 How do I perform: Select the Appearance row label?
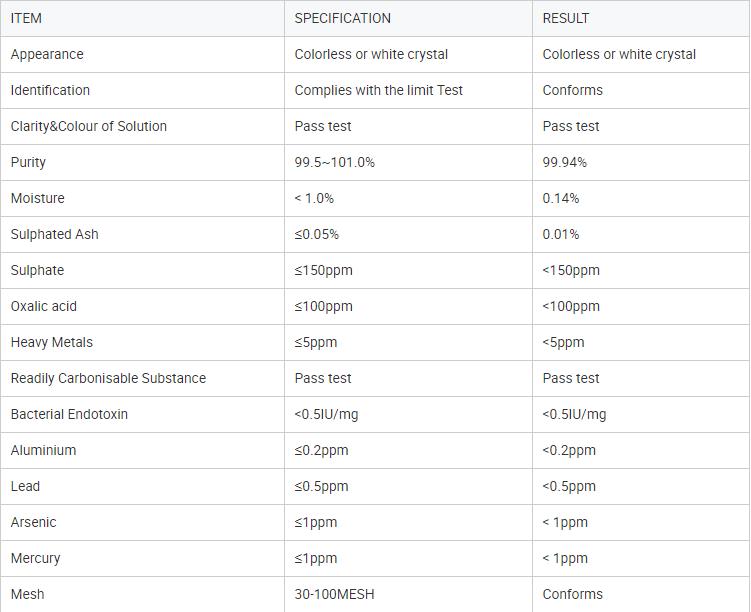tap(47, 55)
